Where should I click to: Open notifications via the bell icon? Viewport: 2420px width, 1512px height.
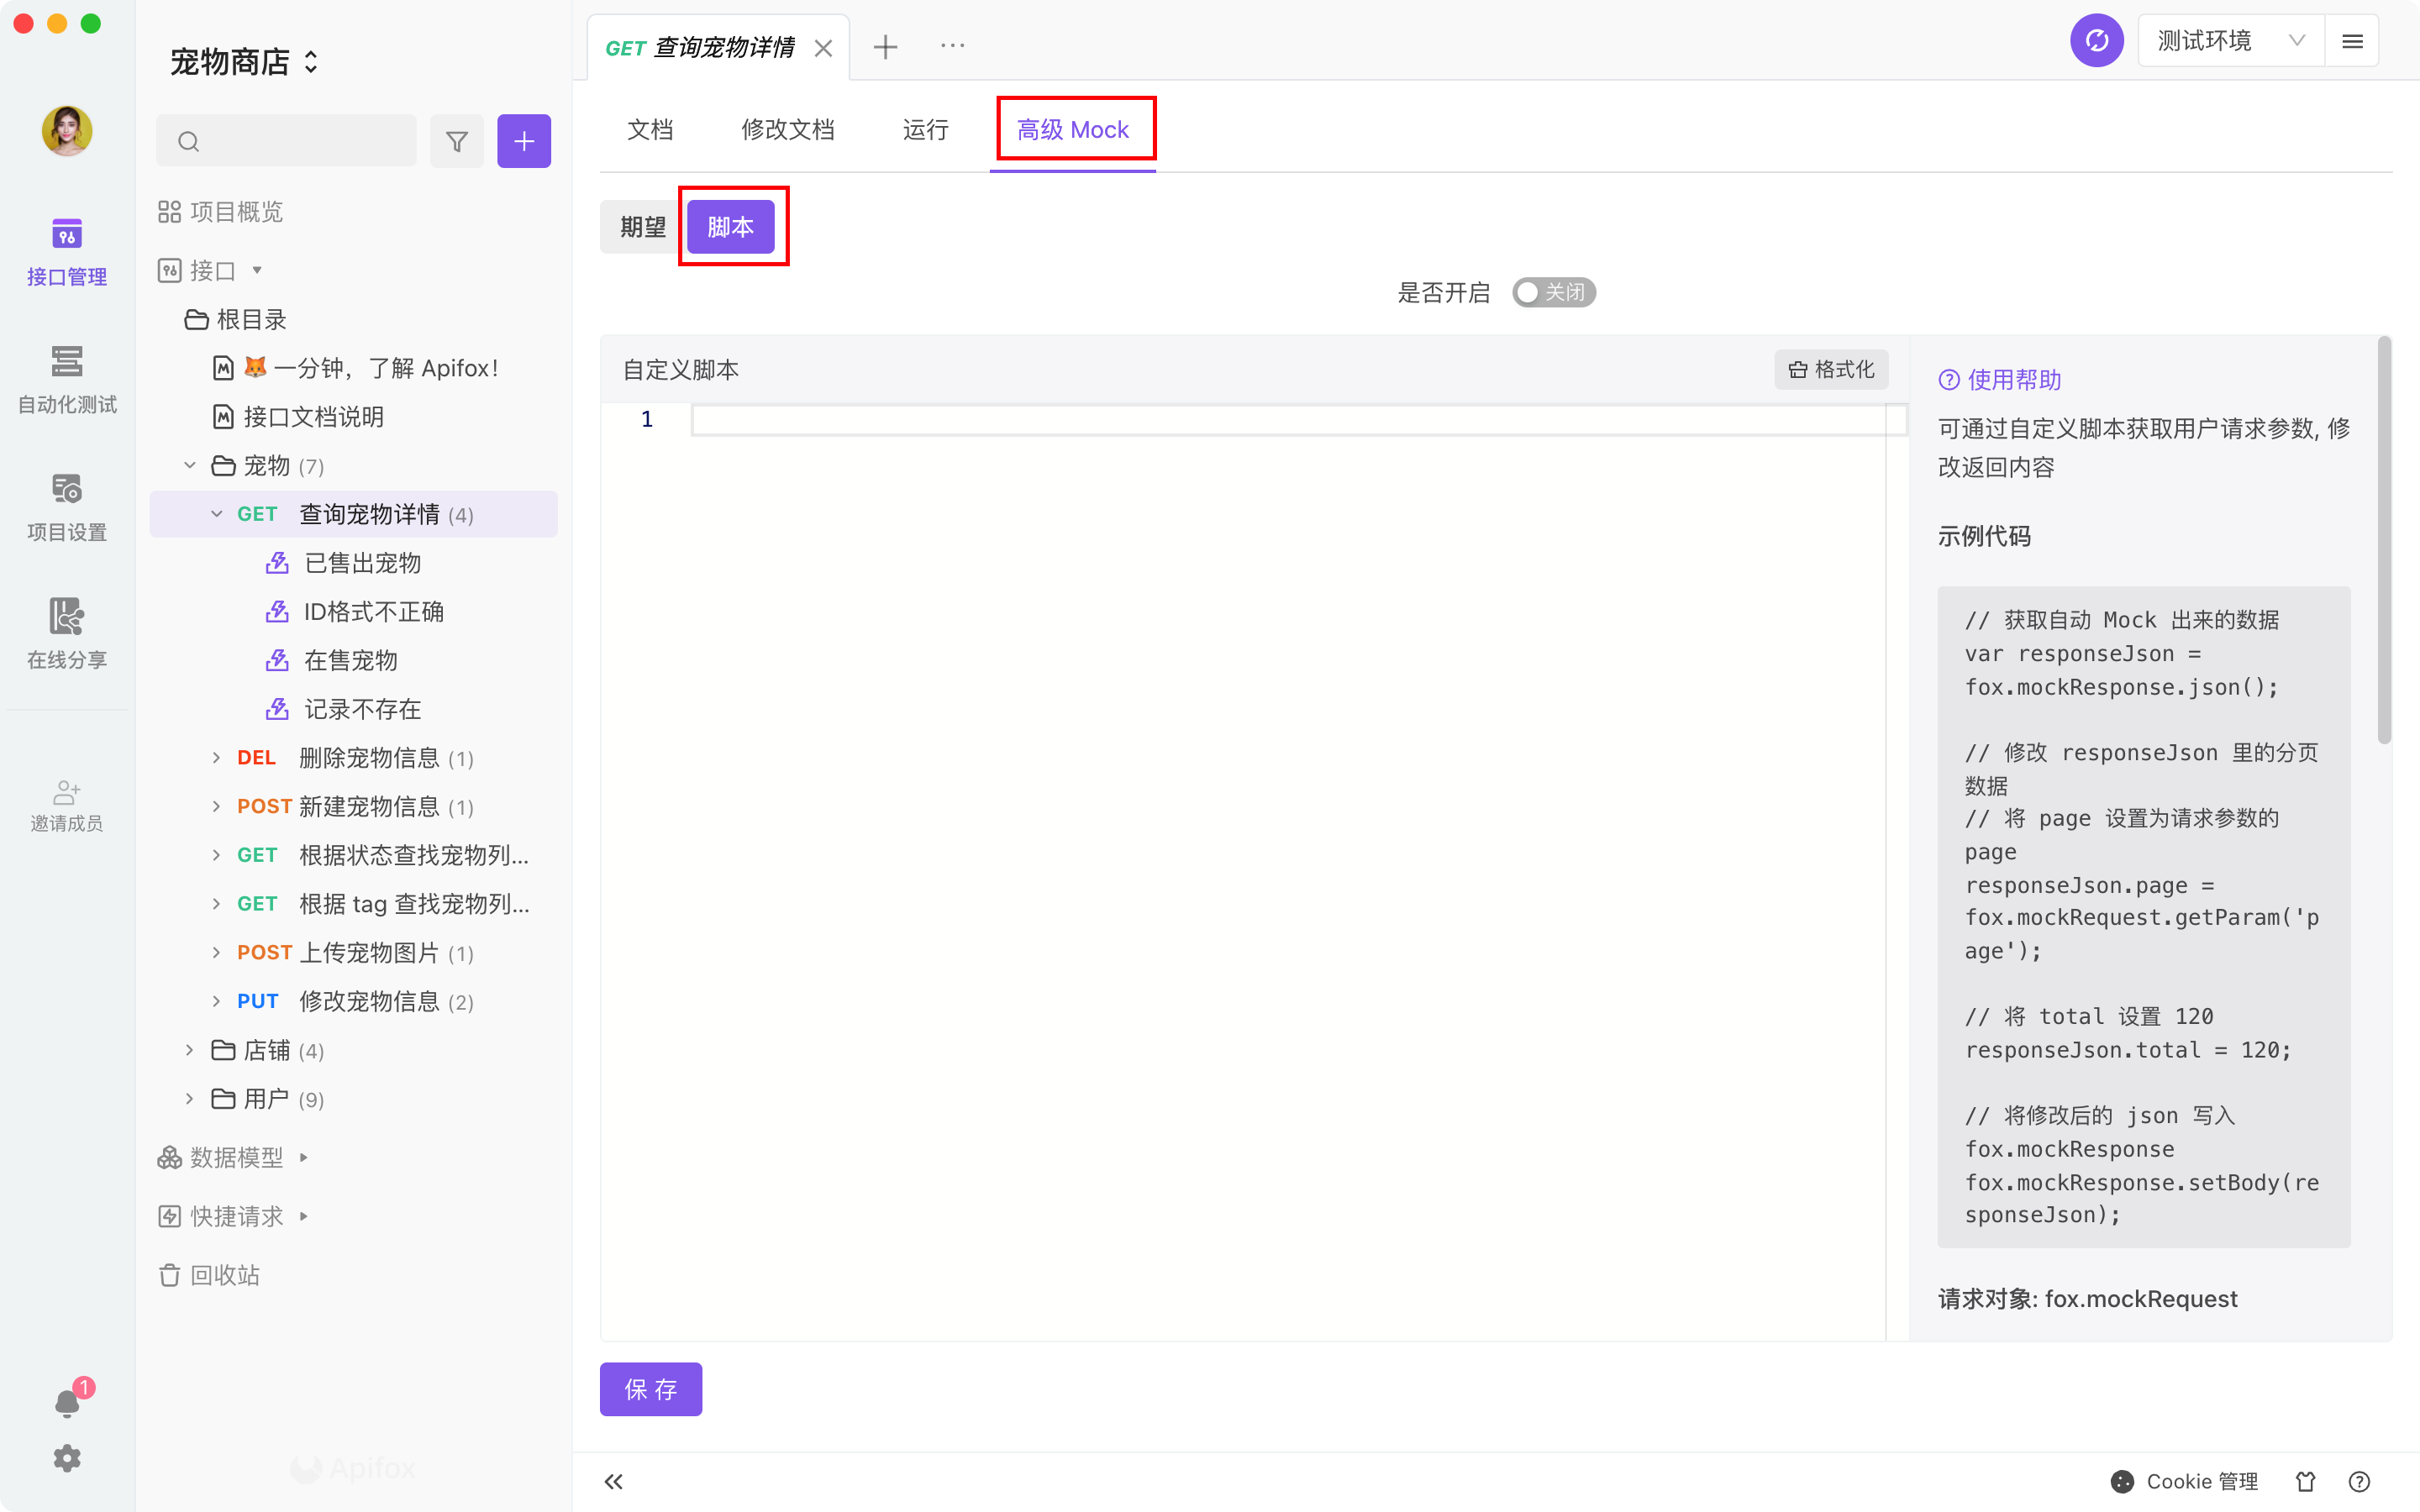66,1401
